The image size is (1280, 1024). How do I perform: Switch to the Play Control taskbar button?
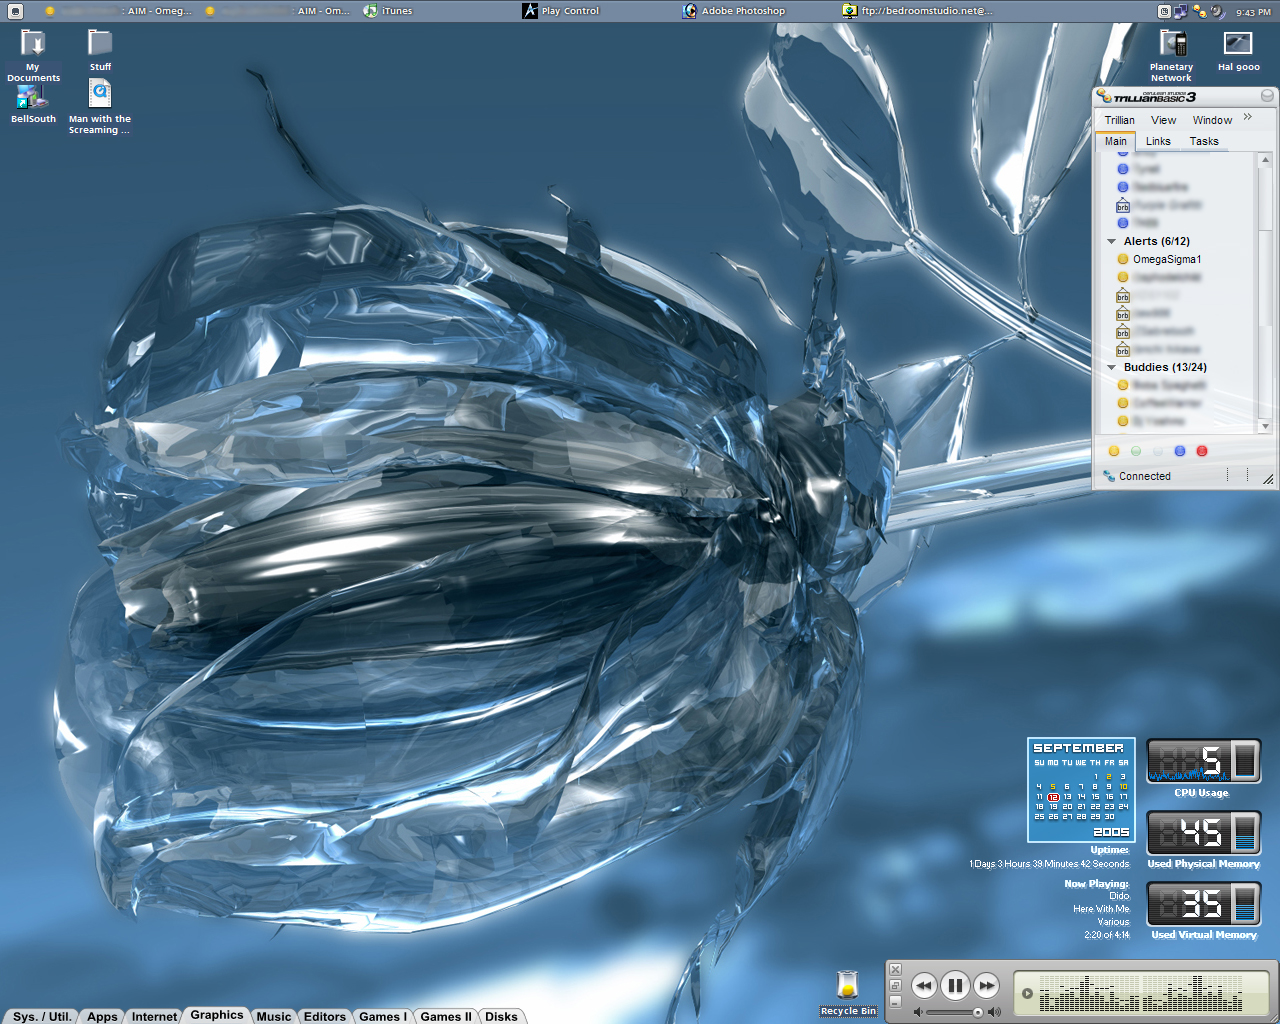click(561, 11)
